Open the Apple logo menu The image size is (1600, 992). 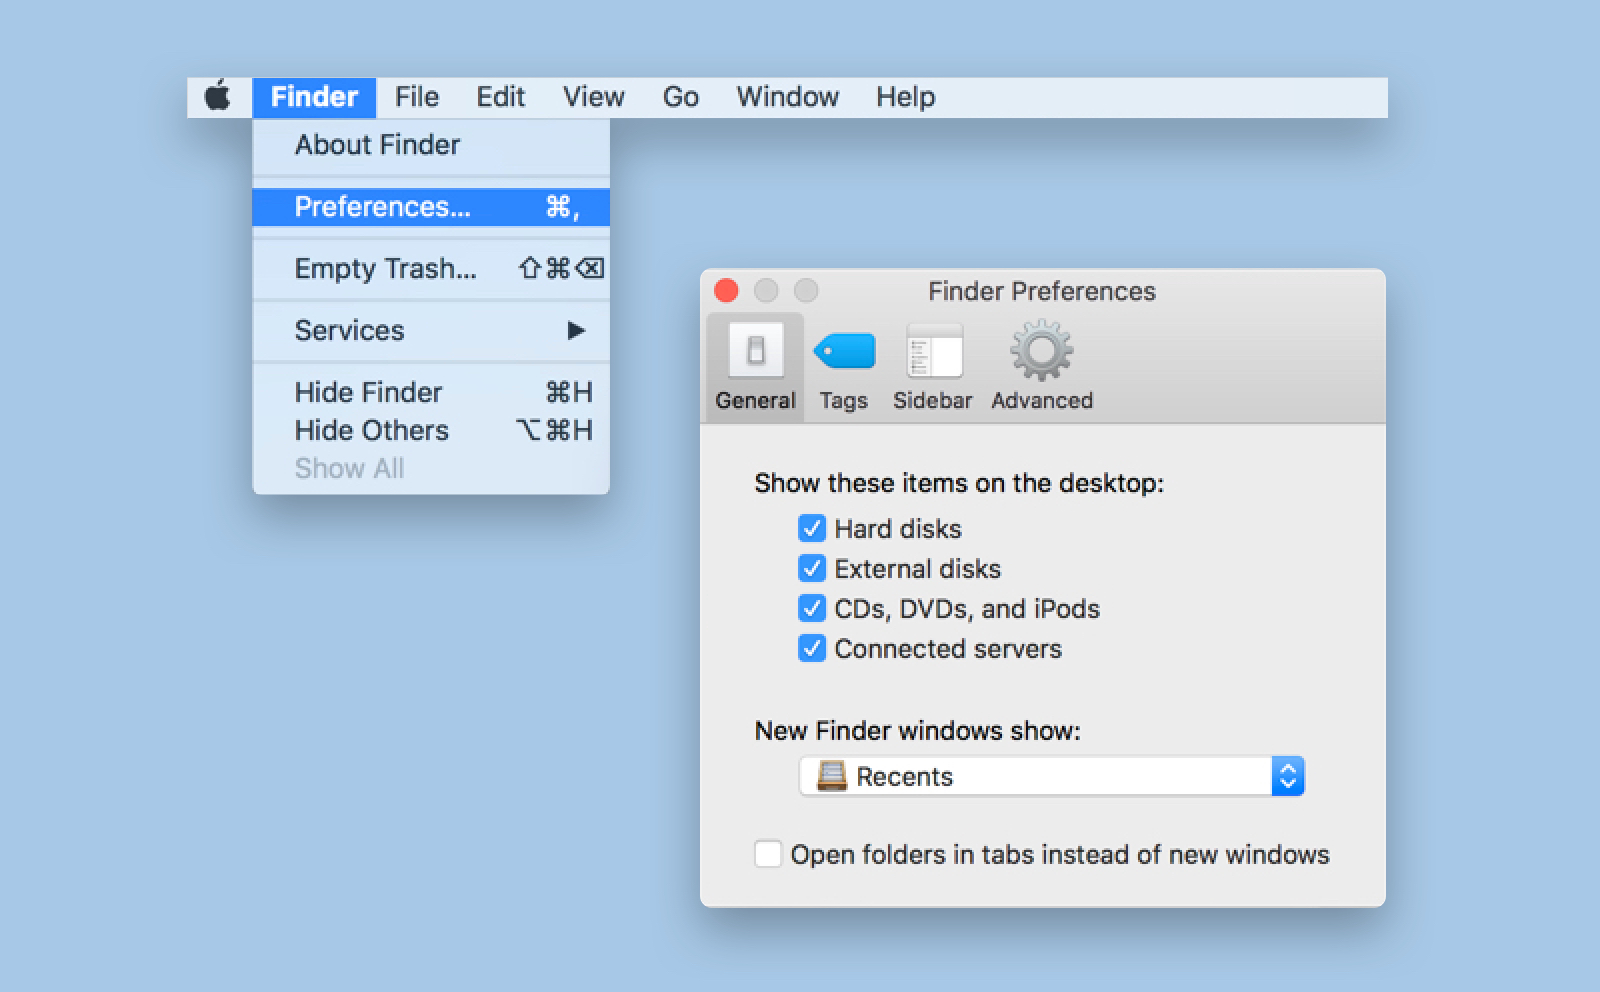(218, 97)
